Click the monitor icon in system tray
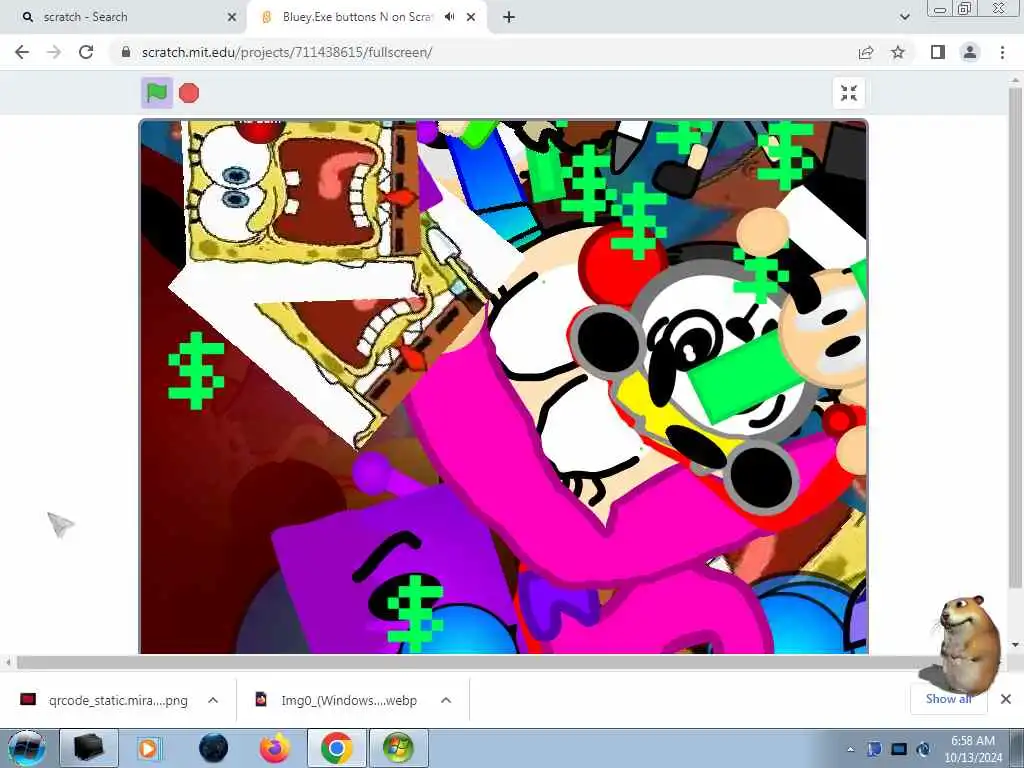 (899, 749)
